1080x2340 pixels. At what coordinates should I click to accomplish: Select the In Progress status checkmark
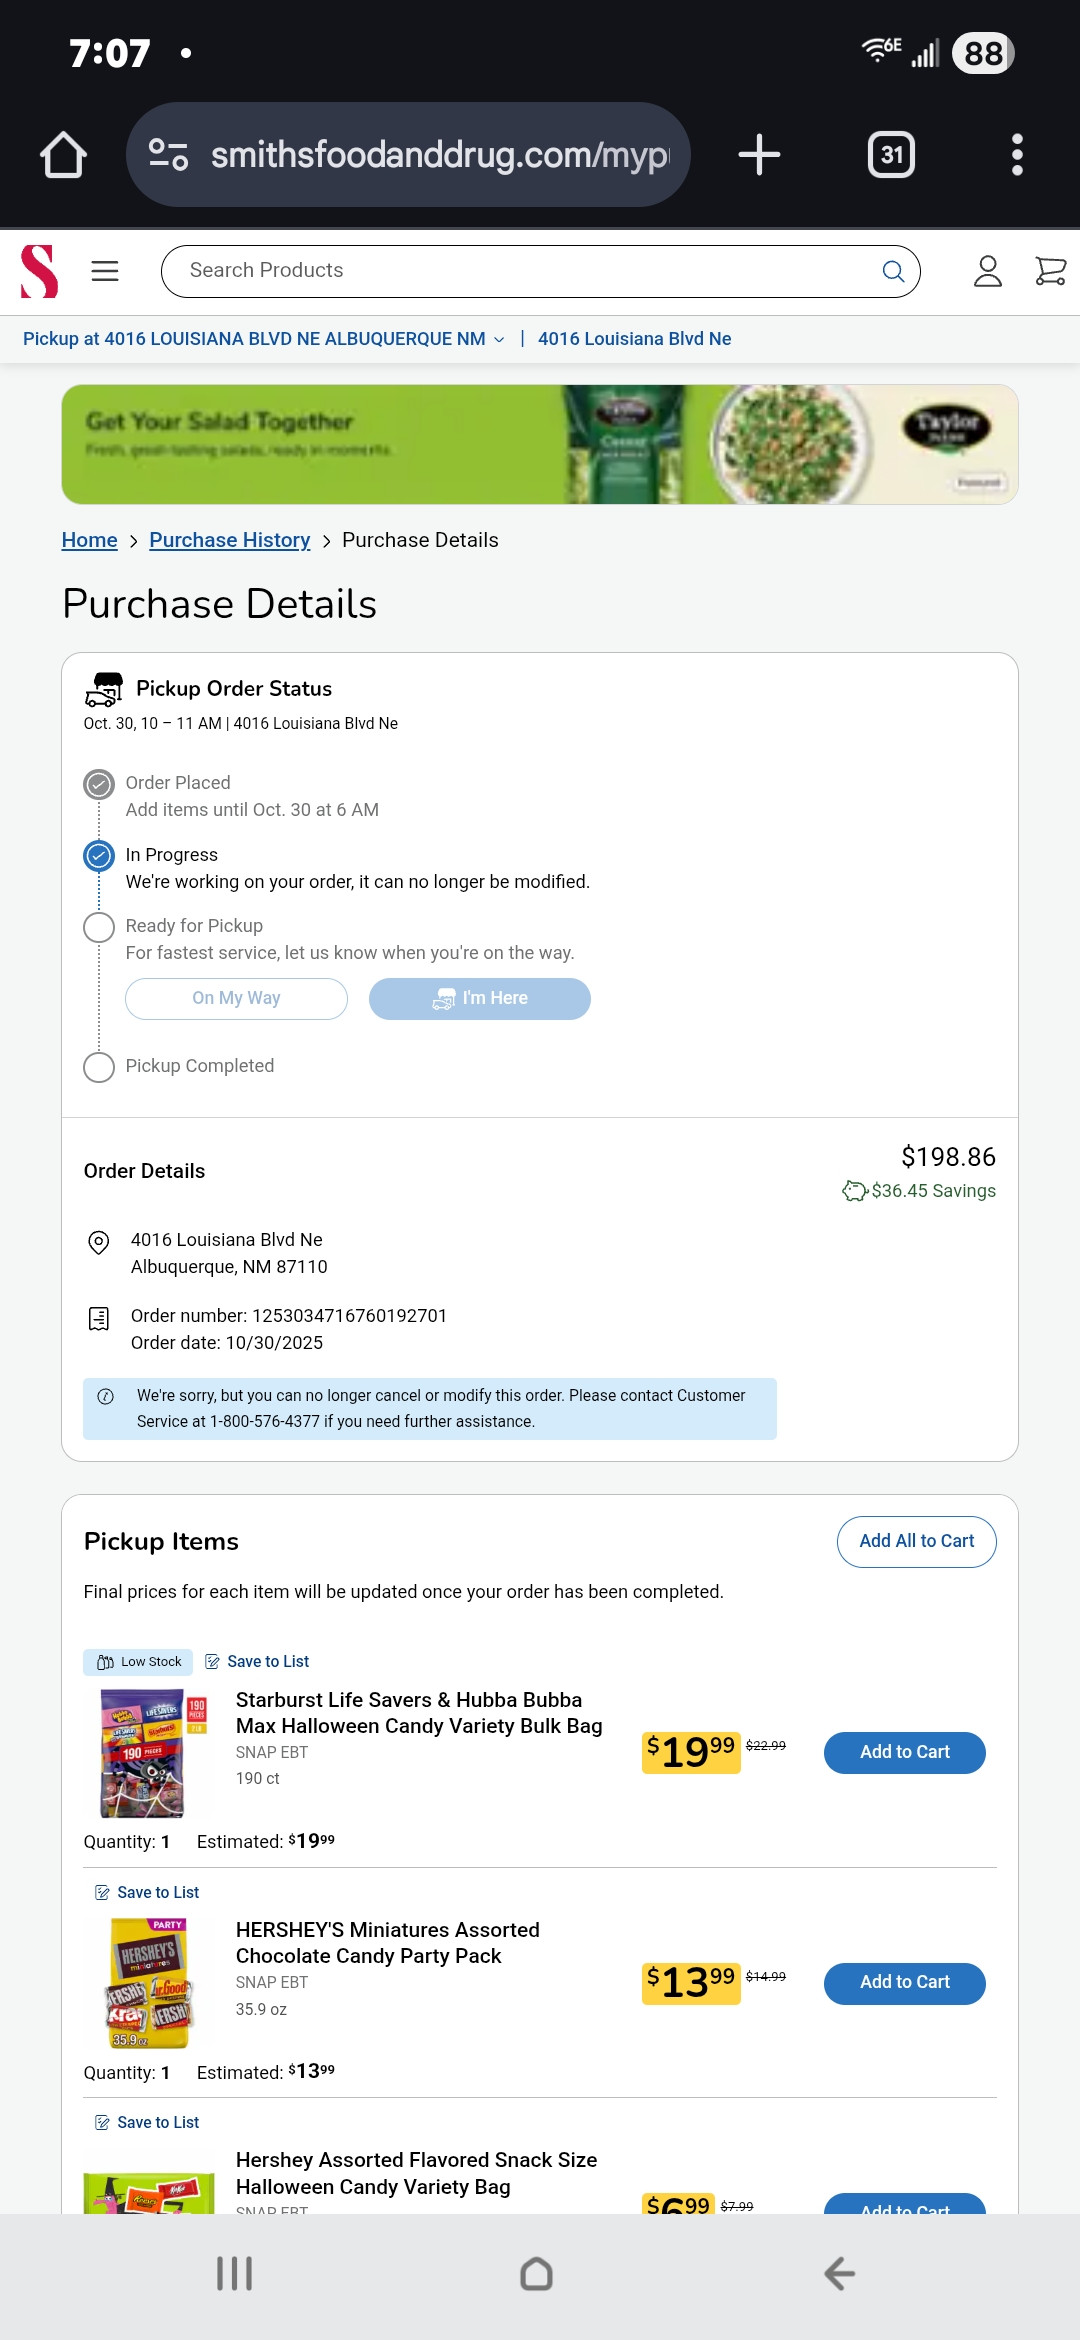99,856
